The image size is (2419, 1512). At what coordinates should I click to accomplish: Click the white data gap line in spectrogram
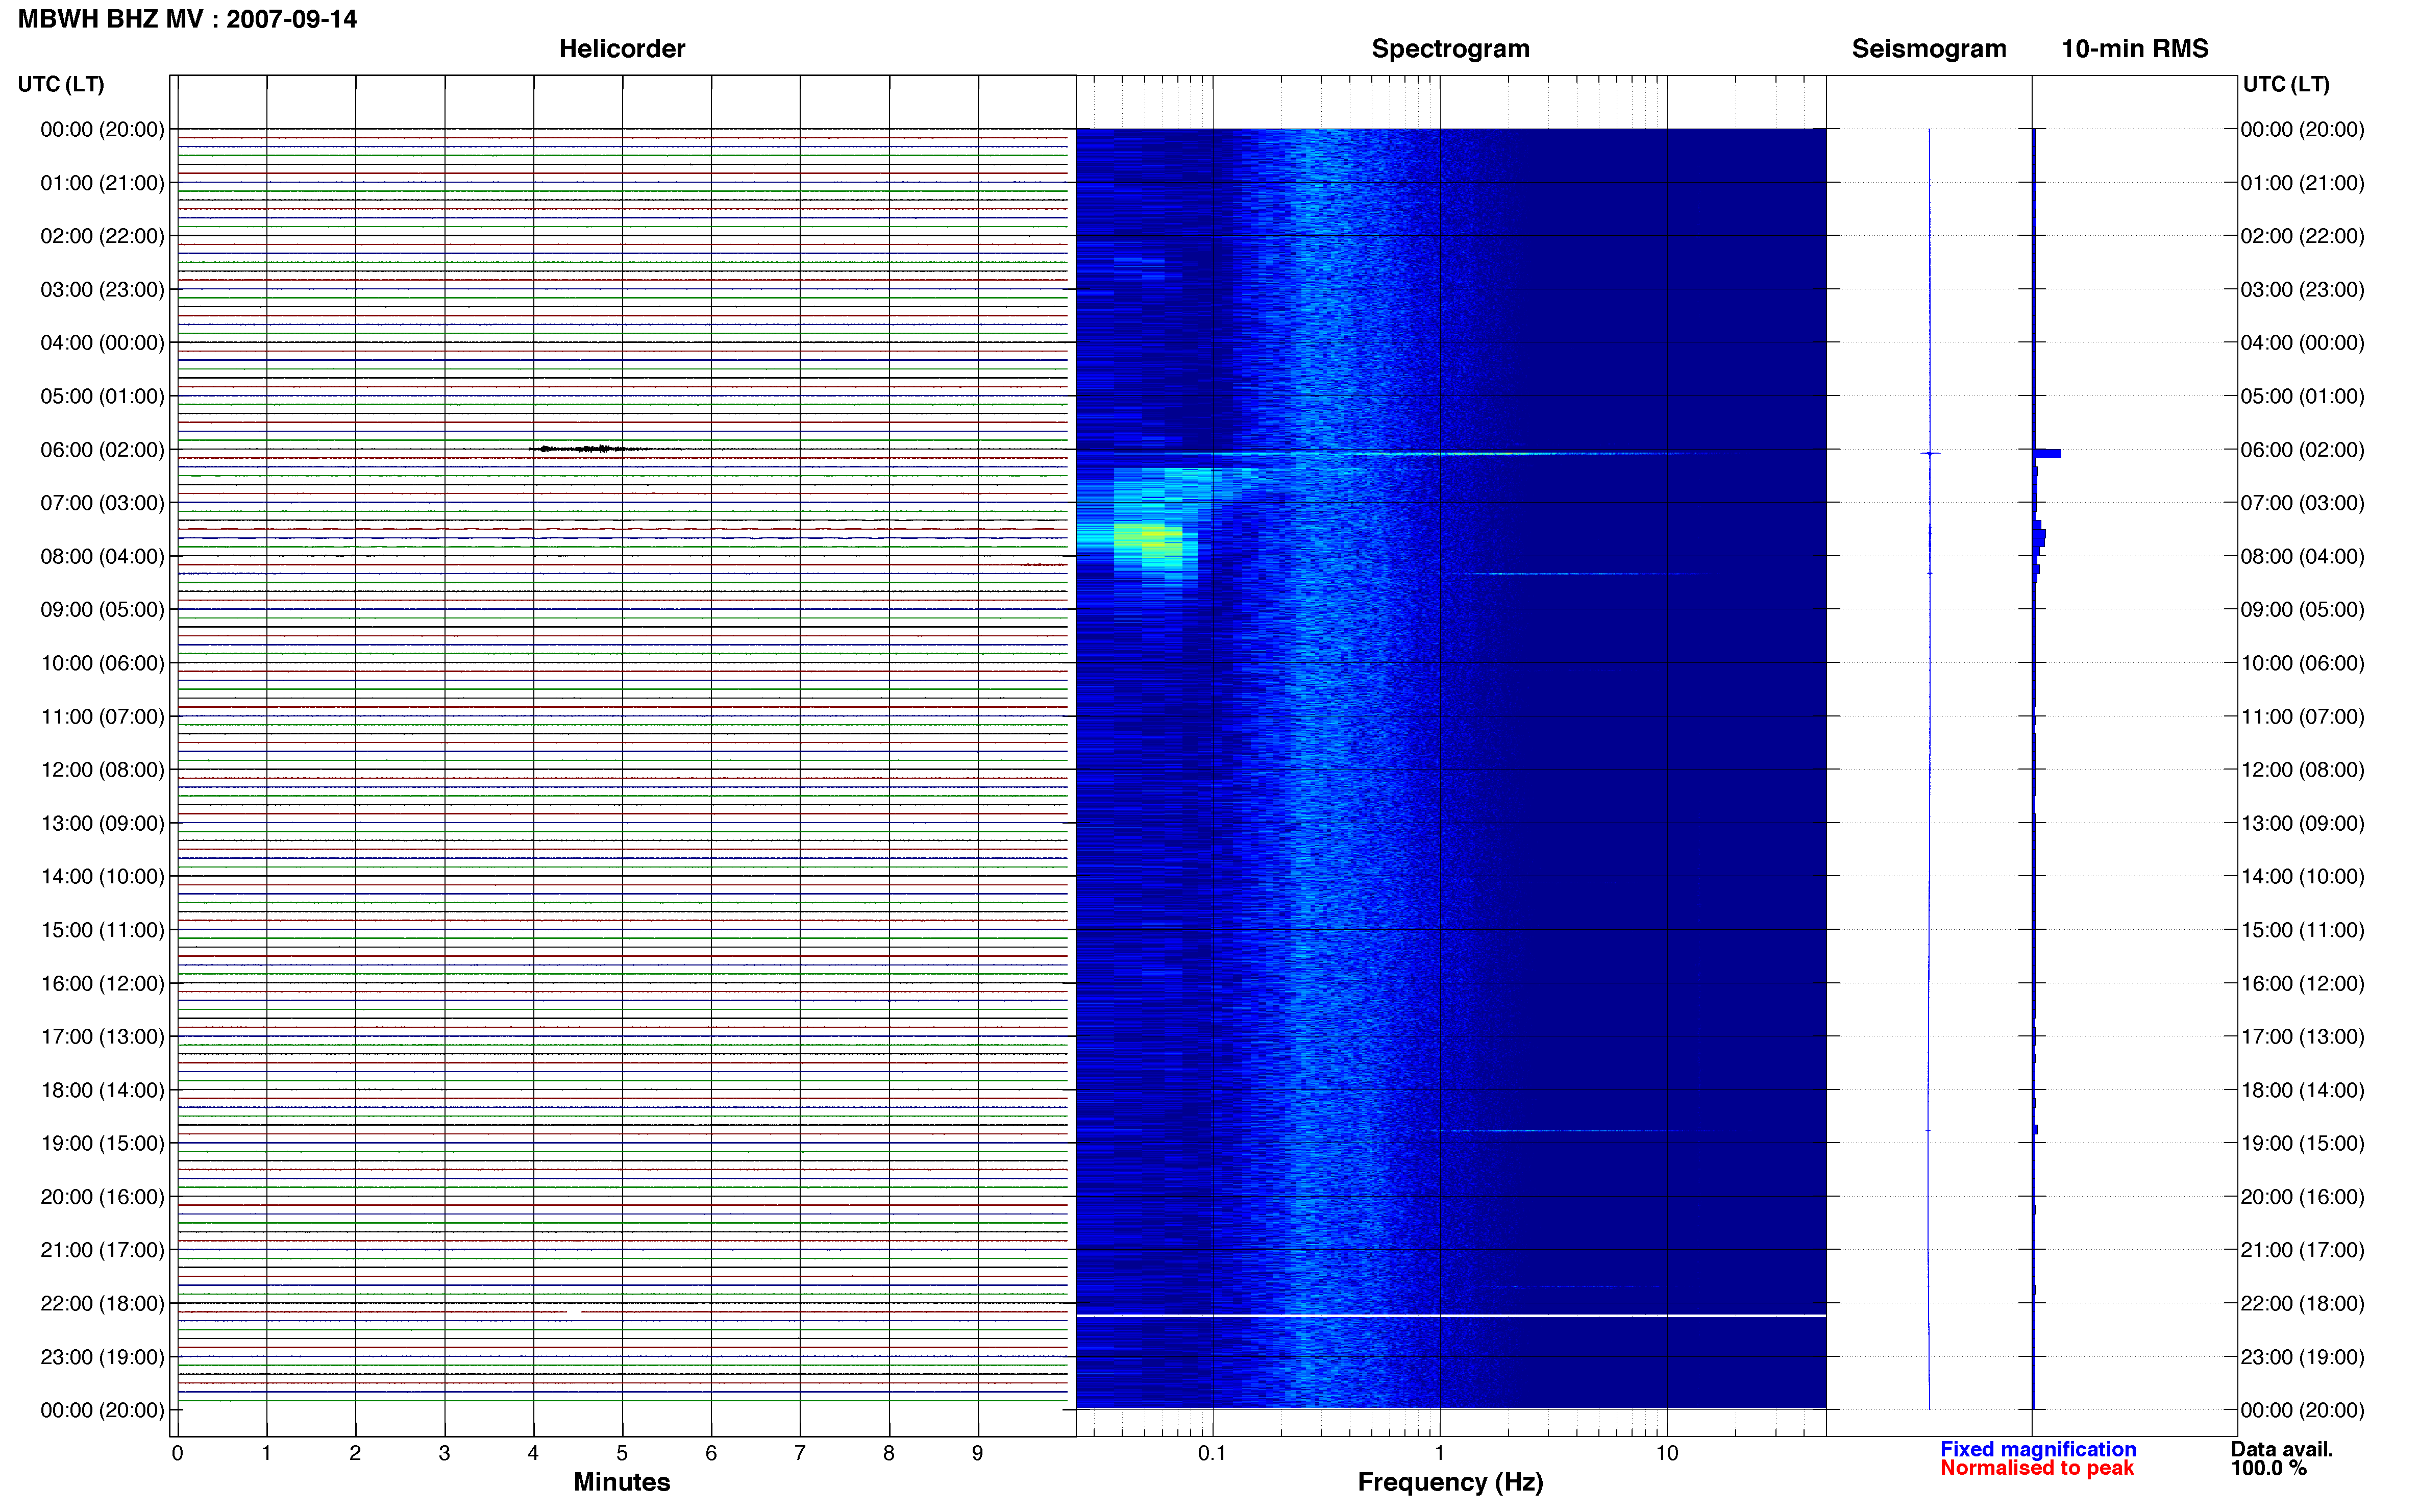point(1450,1316)
